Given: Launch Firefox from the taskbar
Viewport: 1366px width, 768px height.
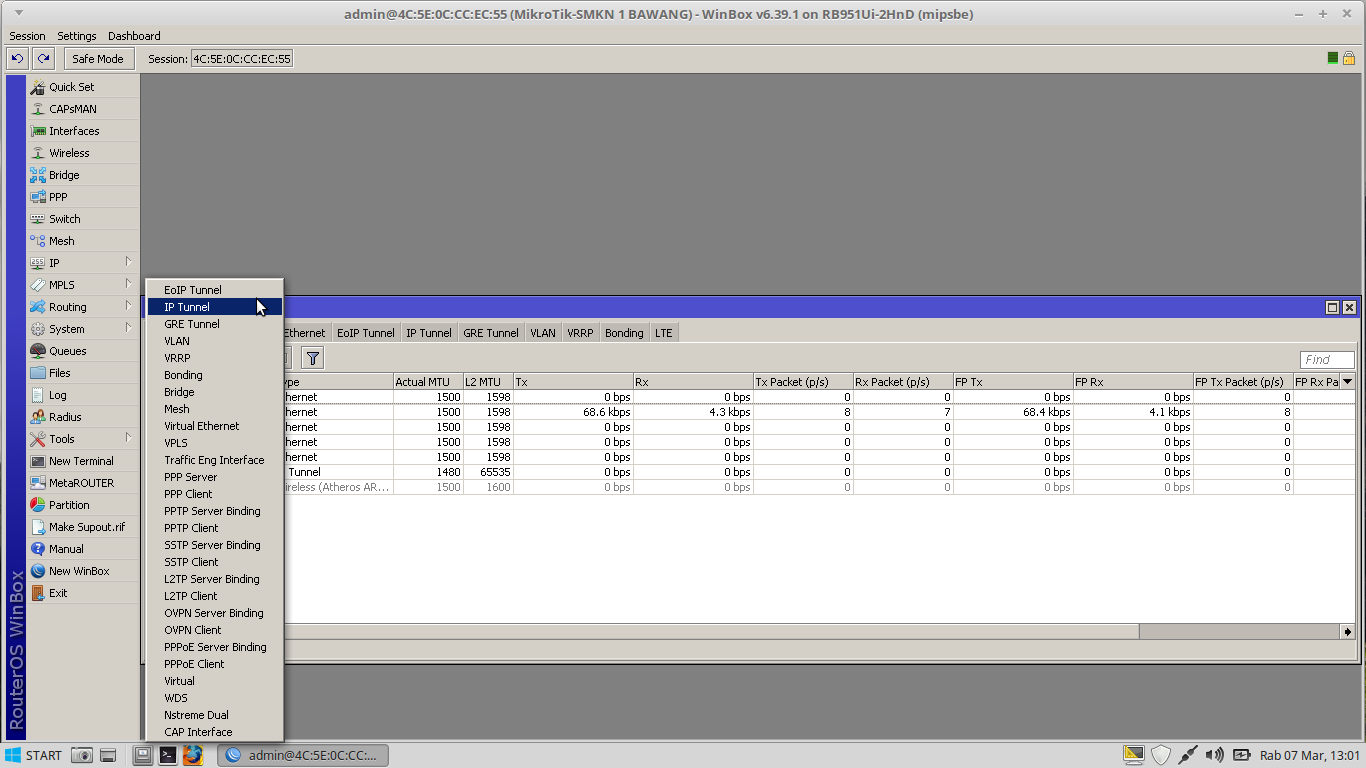Looking at the screenshot, I should click(x=193, y=755).
